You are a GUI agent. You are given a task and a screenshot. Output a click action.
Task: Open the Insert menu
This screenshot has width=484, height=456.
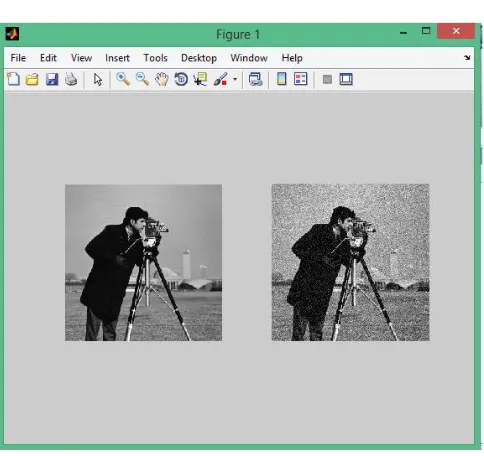(x=117, y=58)
